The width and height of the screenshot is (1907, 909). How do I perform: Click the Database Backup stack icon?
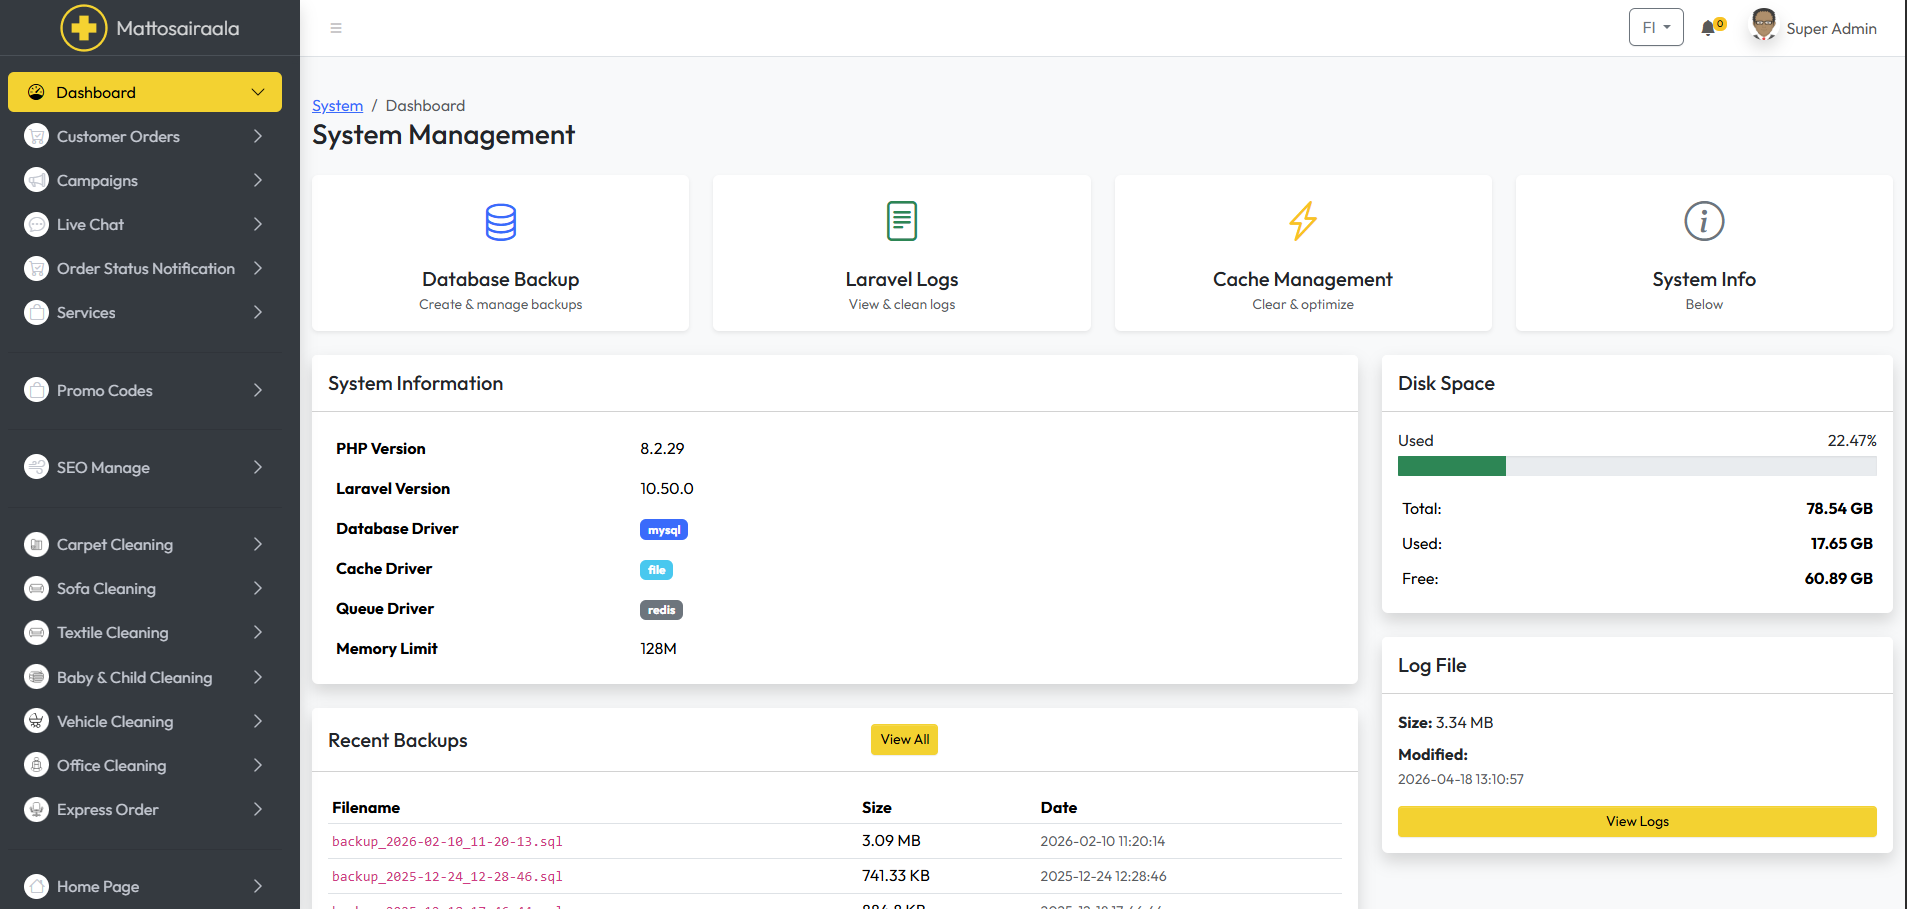click(500, 222)
